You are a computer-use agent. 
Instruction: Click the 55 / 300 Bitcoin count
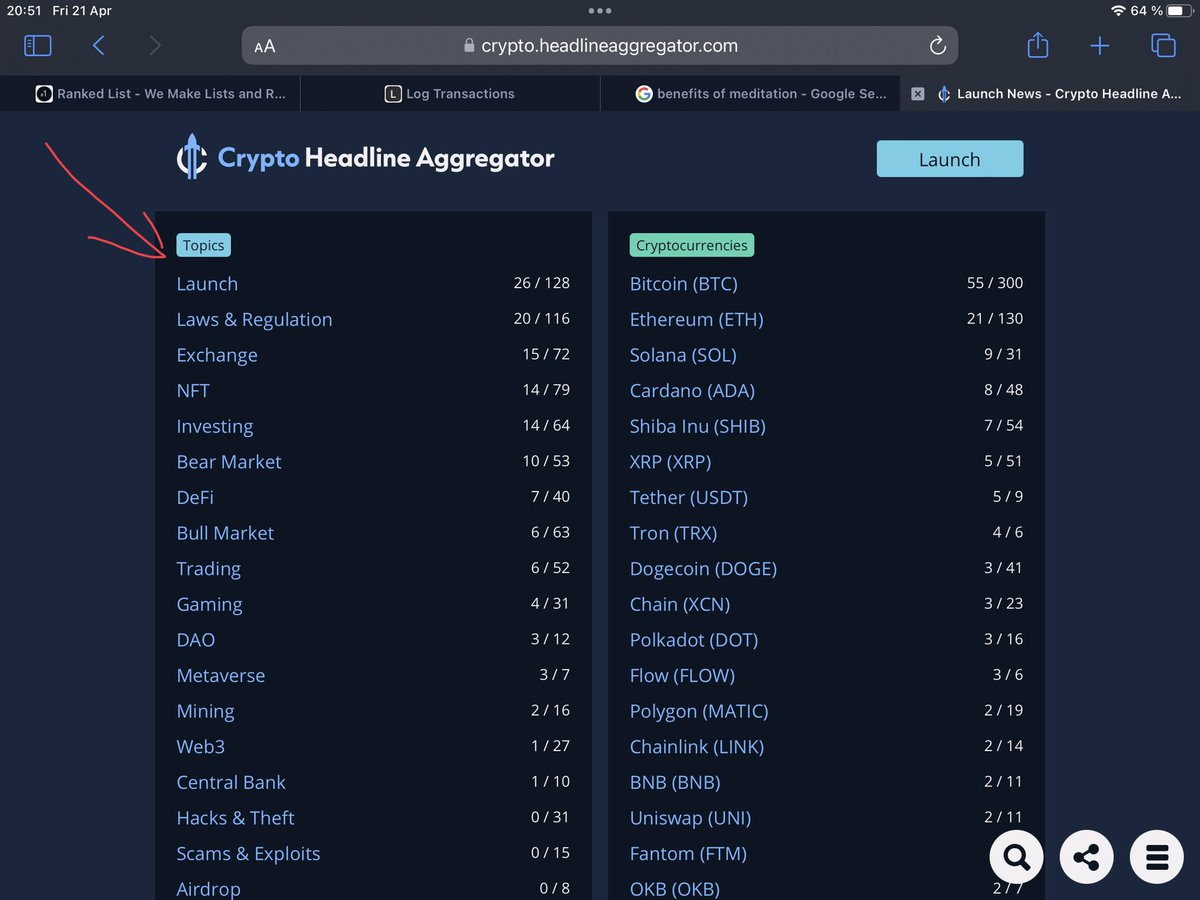(995, 283)
